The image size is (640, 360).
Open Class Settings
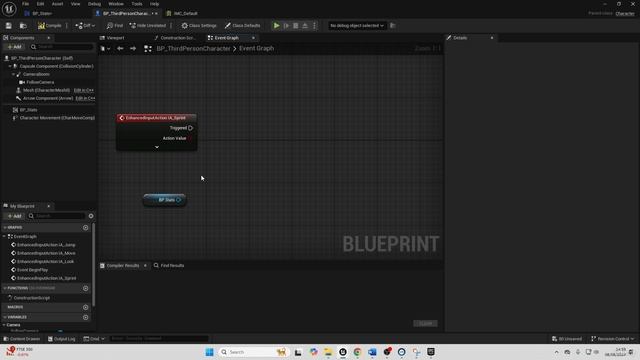199,25
